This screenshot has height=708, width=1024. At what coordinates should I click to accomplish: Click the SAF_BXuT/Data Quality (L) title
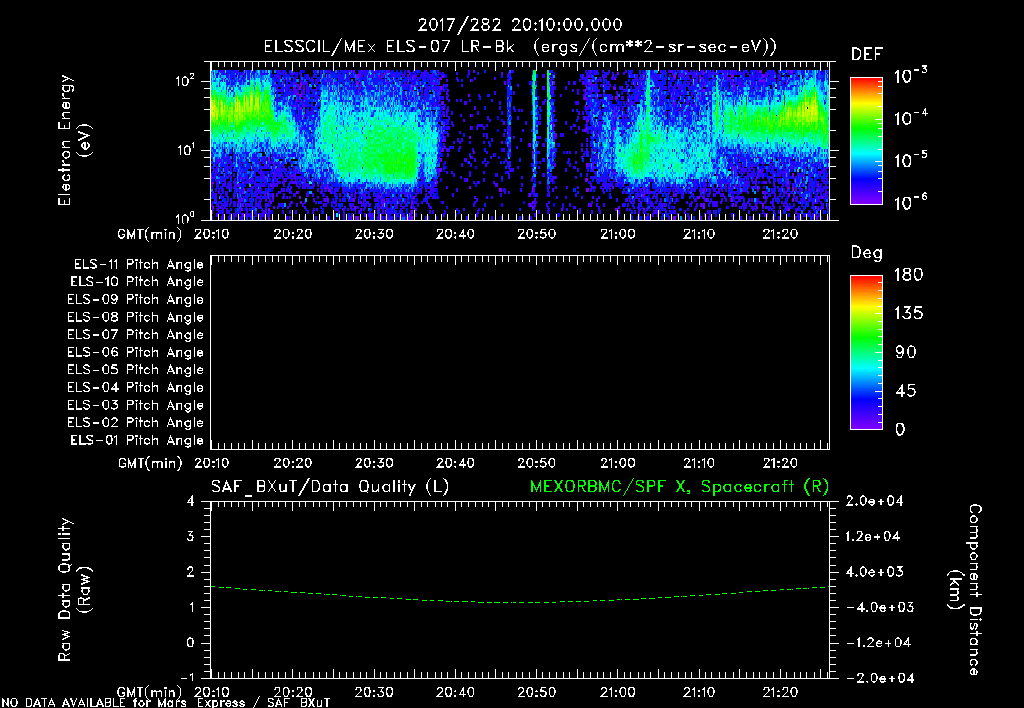coord(330,487)
